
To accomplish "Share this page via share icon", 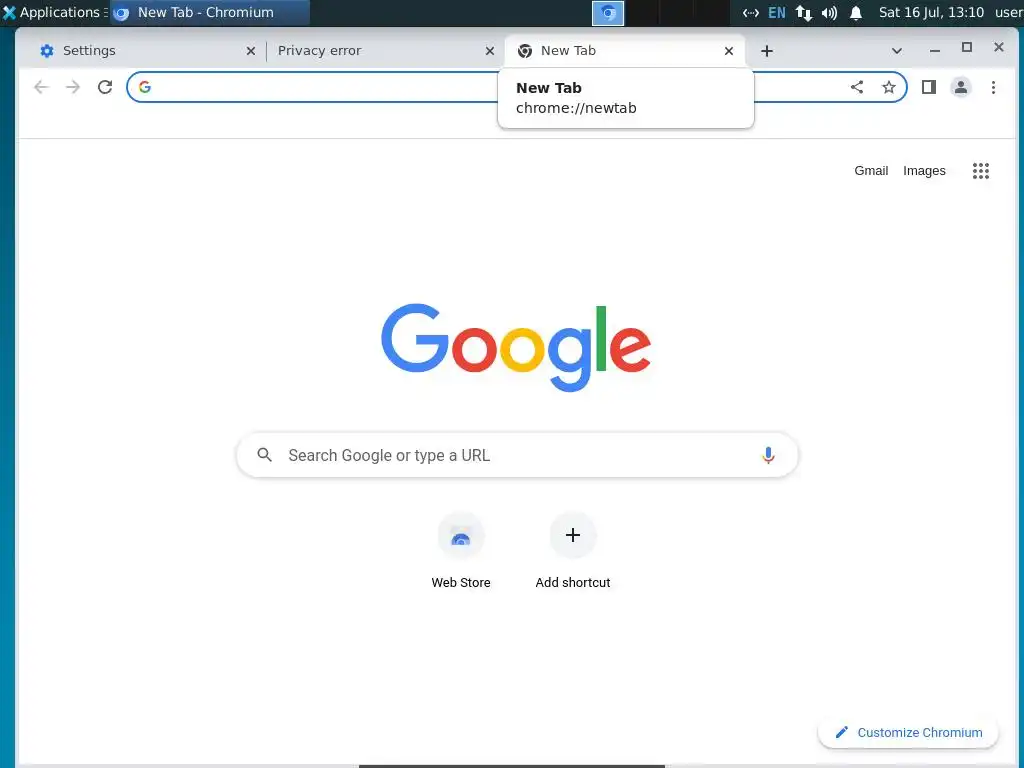I will click(x=857, y=87).
